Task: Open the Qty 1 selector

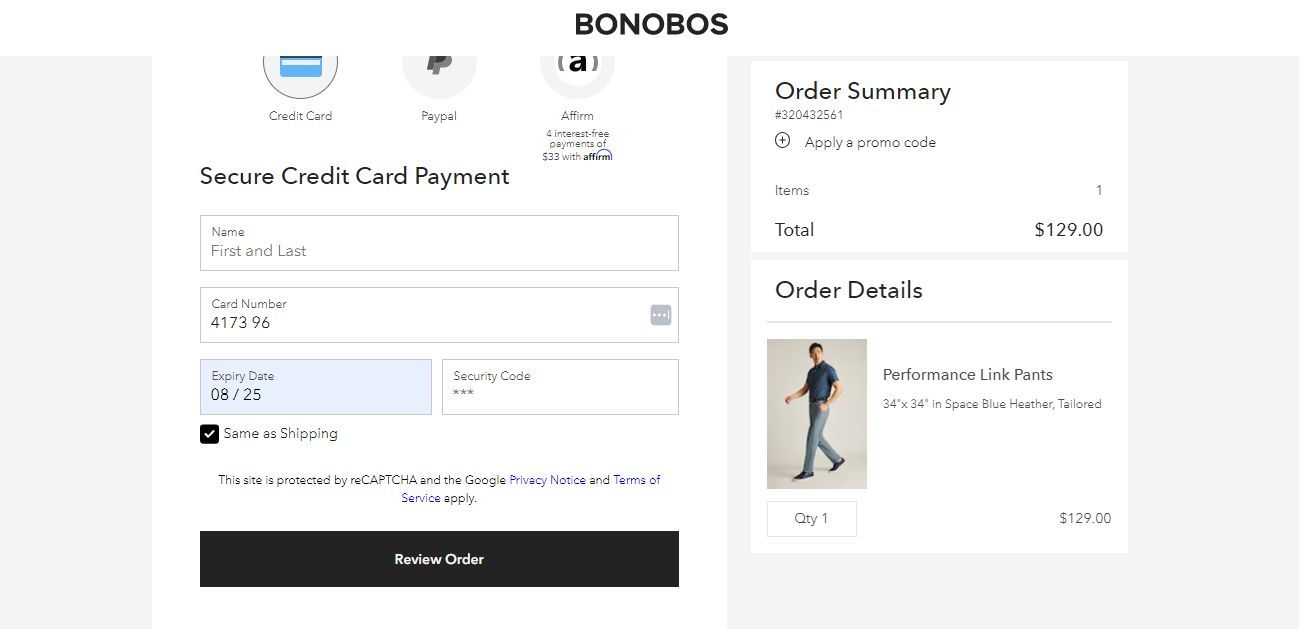Action: (x=811, y=518)
